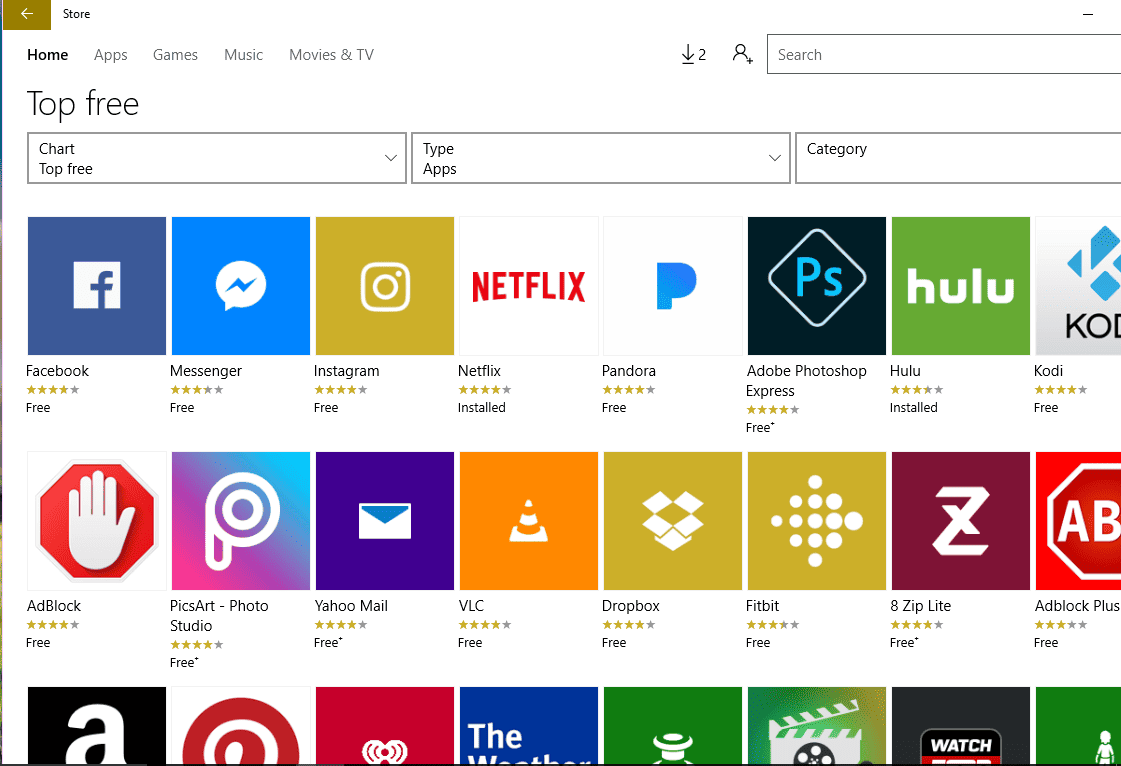Expand the Category dropdown

[x=958, y=158]
